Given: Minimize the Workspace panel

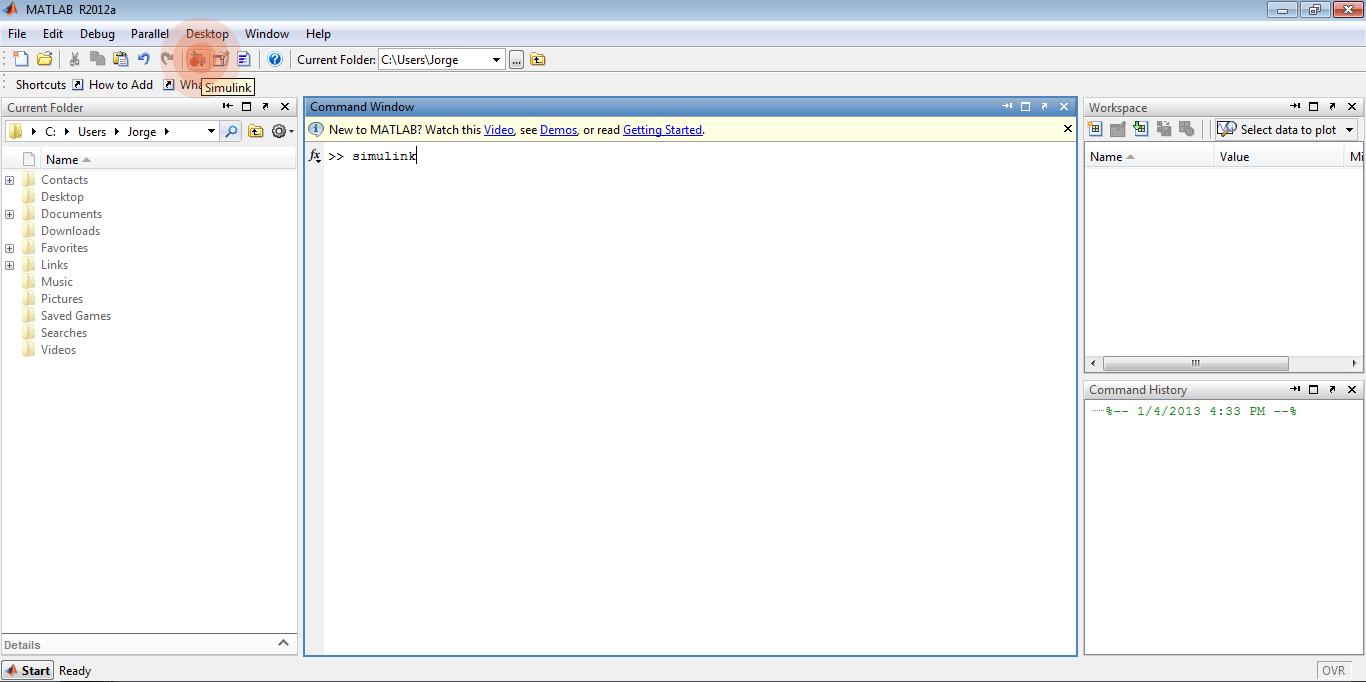Looking at the screenshot, I should [1295, 106].
